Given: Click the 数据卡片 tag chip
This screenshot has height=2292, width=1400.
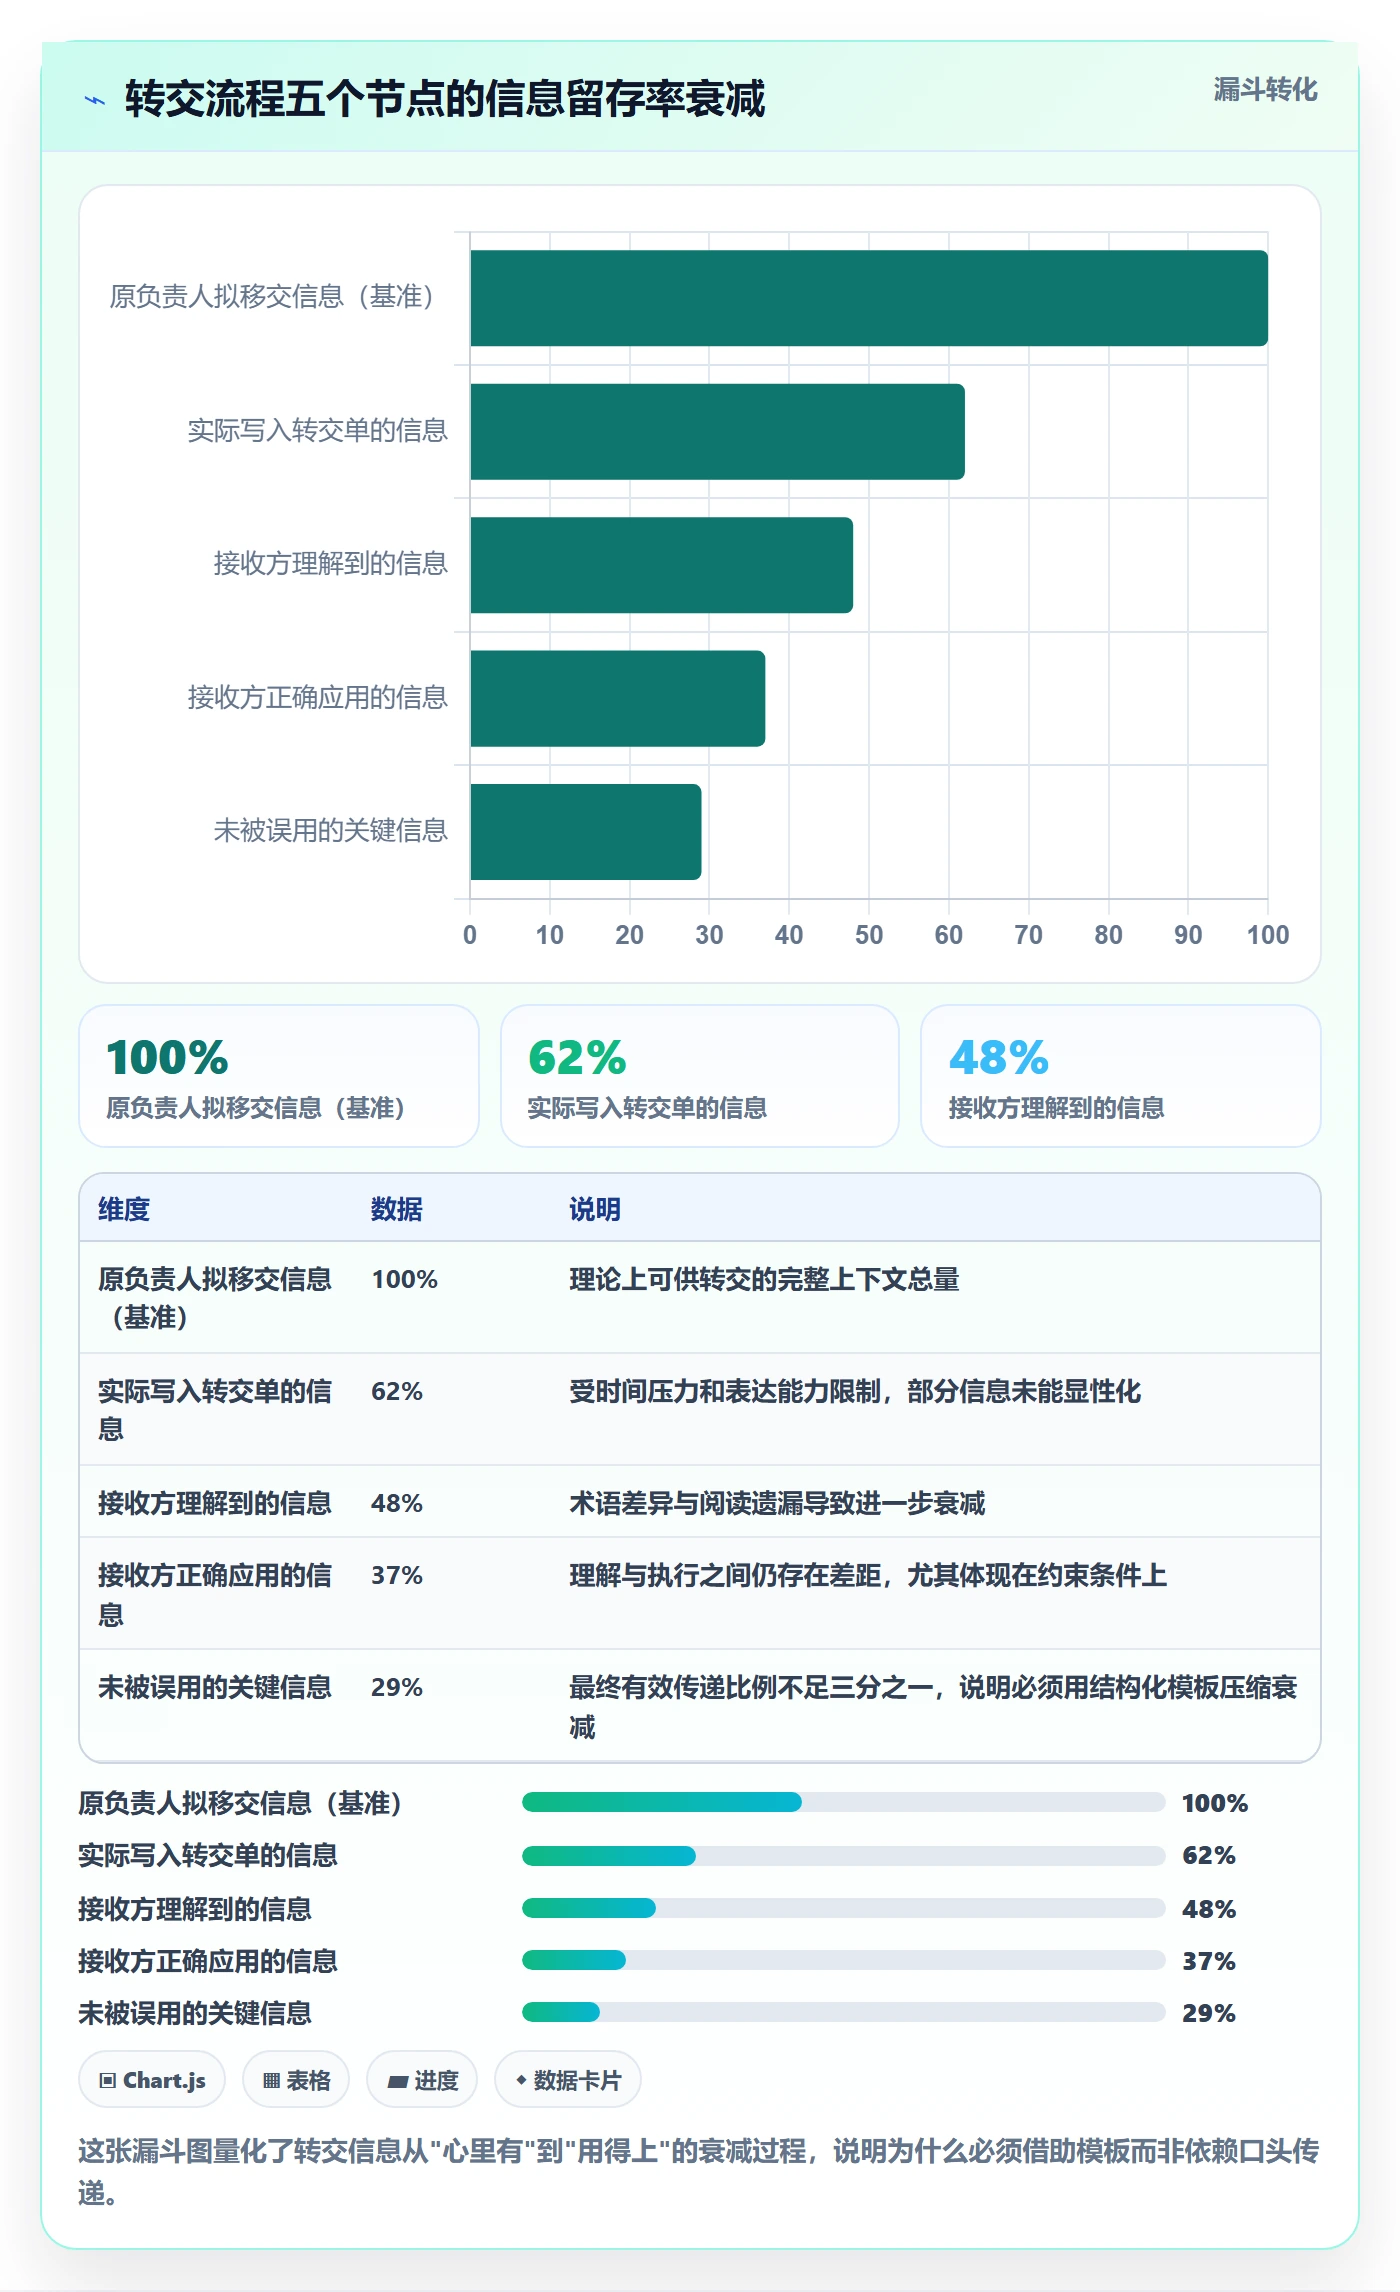Looking at the screenshot, I should click(568, 2080).
